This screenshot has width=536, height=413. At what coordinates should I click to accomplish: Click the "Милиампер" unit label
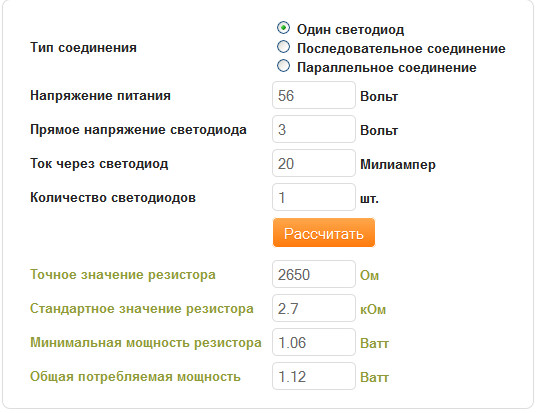click(x=398, y=165)
